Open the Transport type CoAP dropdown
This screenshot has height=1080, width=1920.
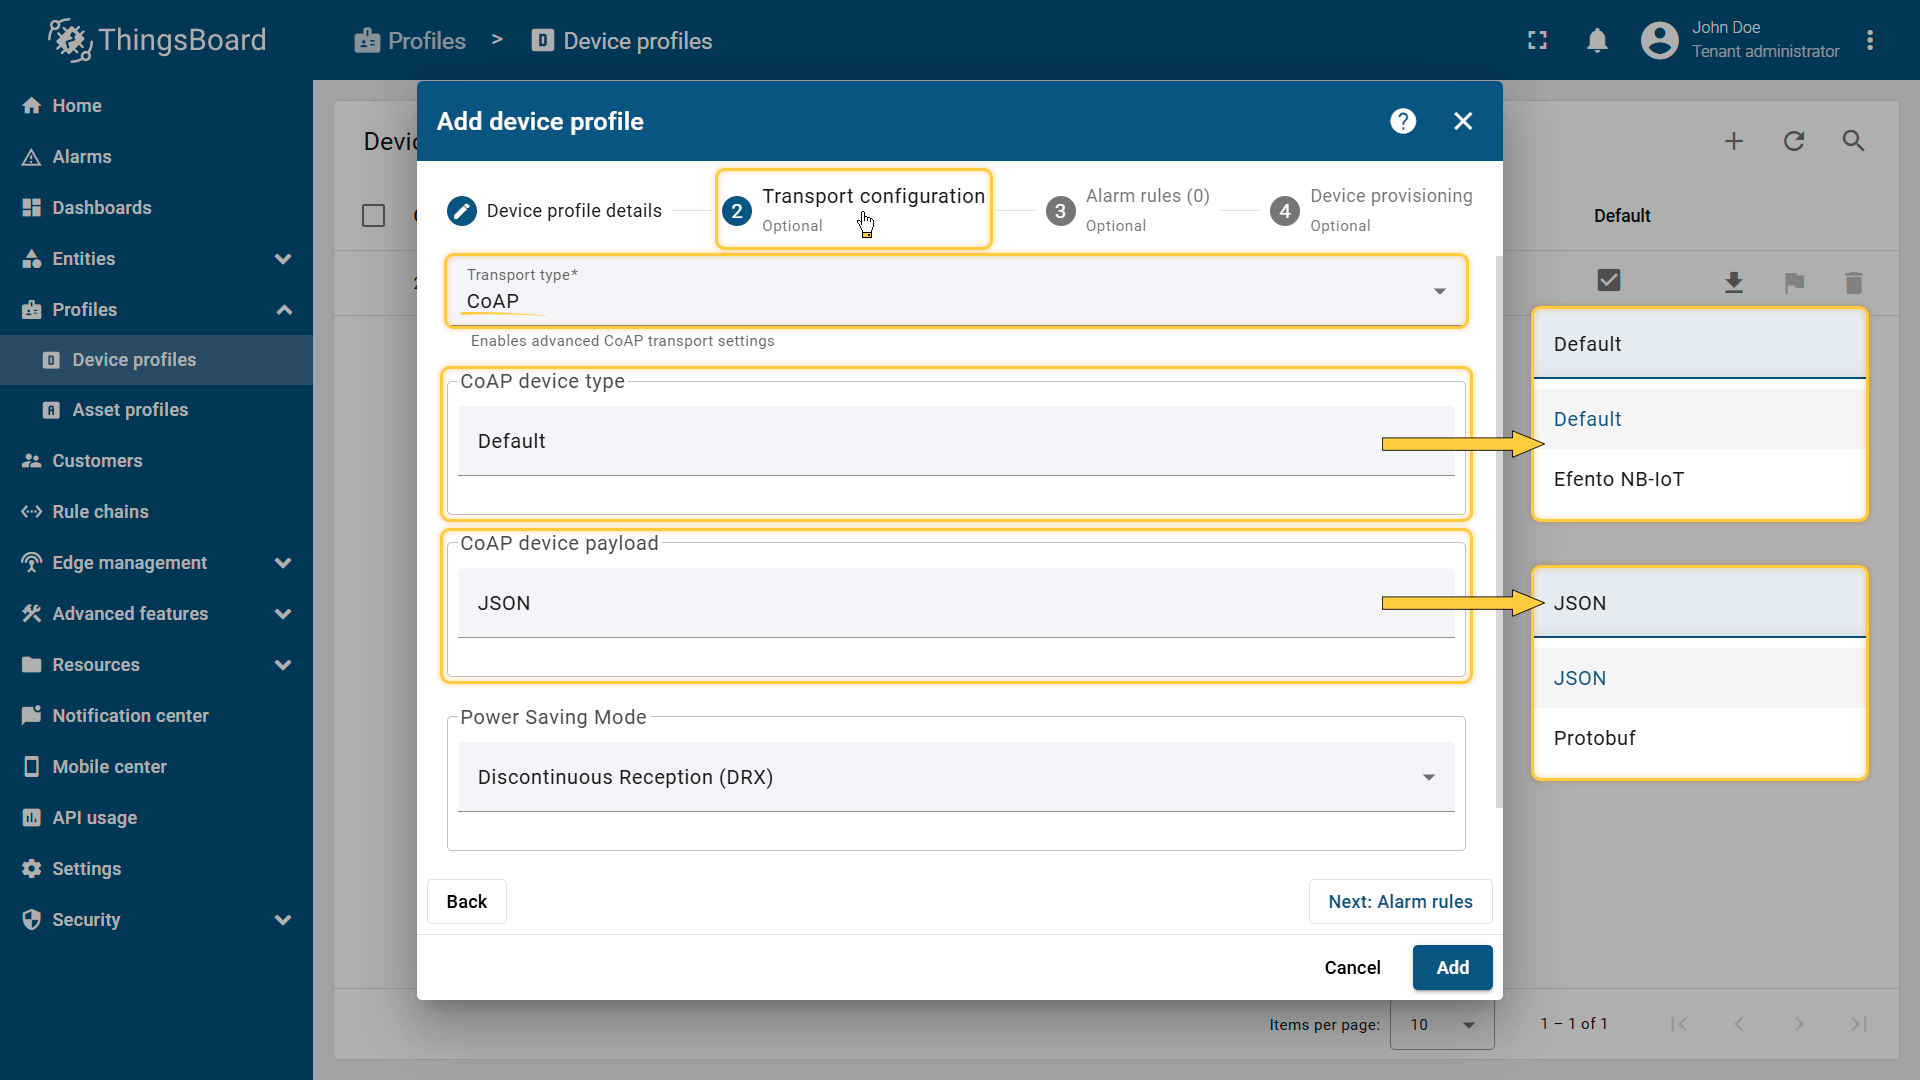[955, 291]
